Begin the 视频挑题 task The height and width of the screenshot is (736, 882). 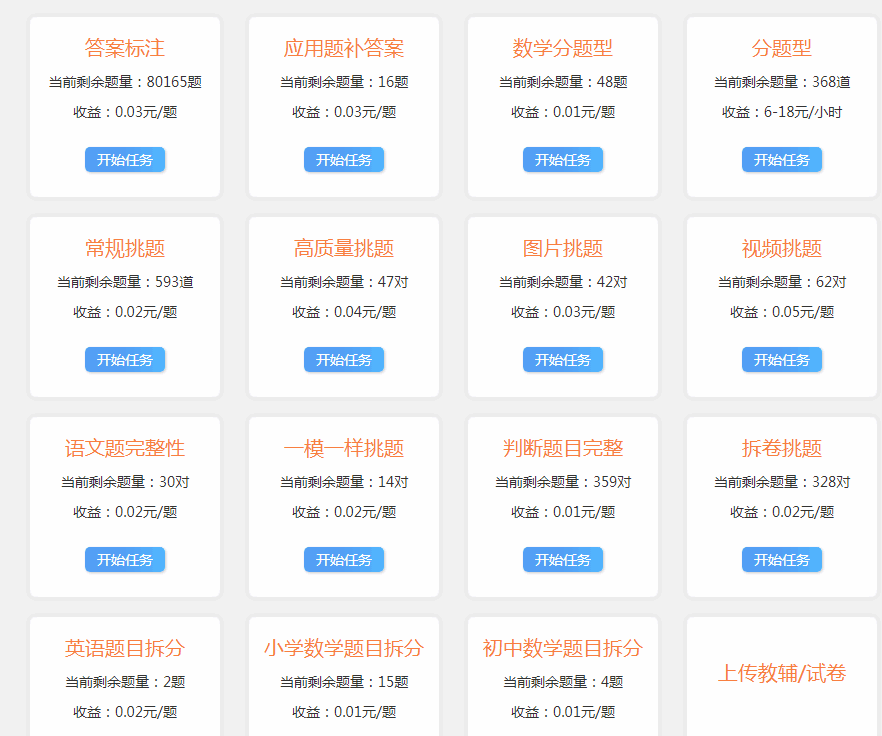click(782, 360)
